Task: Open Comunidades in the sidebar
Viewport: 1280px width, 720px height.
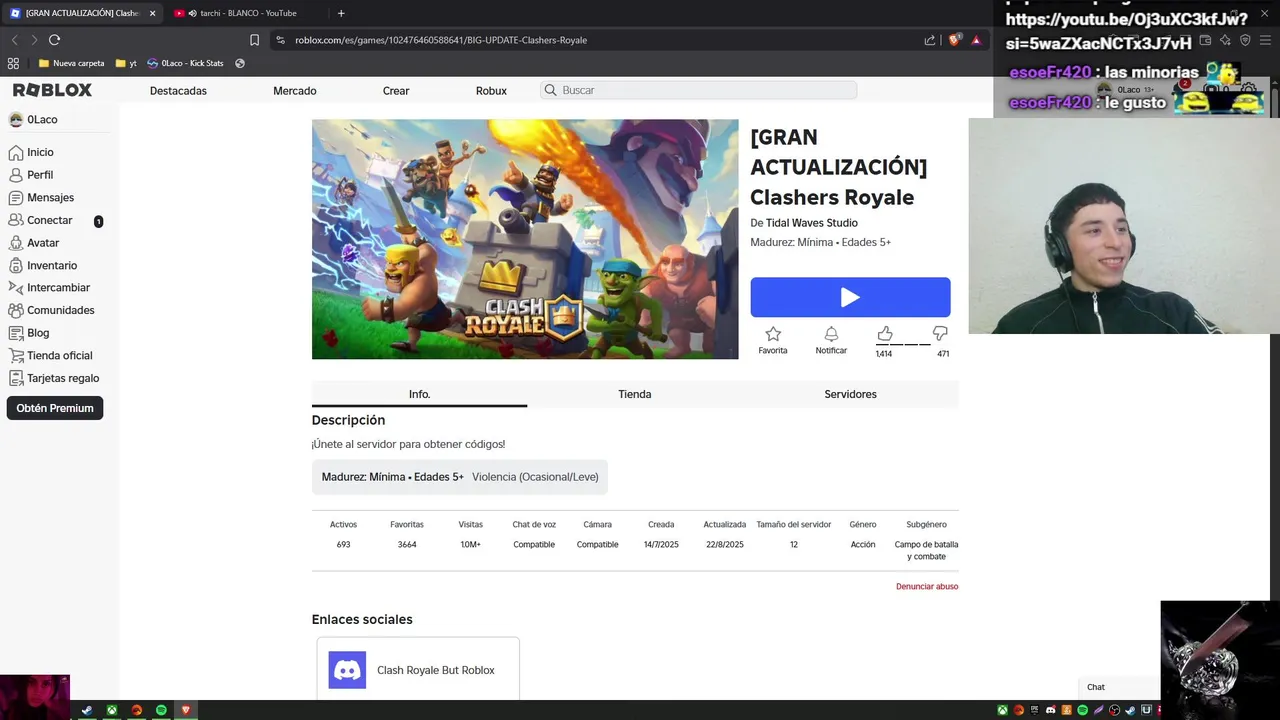Action: click(51, 311)
